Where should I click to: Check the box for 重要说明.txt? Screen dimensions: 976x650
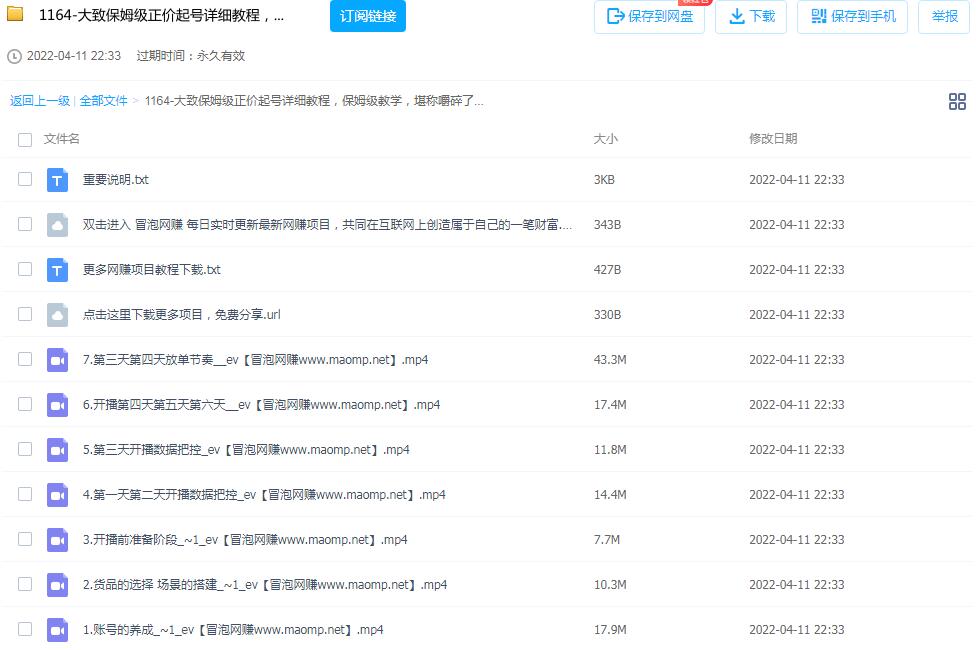pyautogui.click(x=25, y=179)
